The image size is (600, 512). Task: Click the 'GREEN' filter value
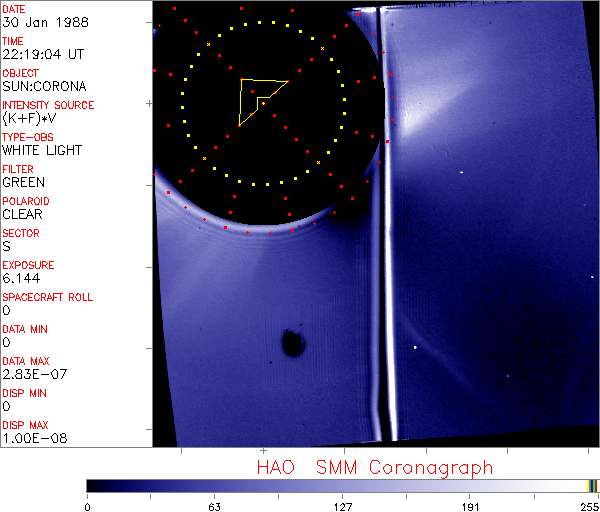pyautogui.click(x=23, y=183)
